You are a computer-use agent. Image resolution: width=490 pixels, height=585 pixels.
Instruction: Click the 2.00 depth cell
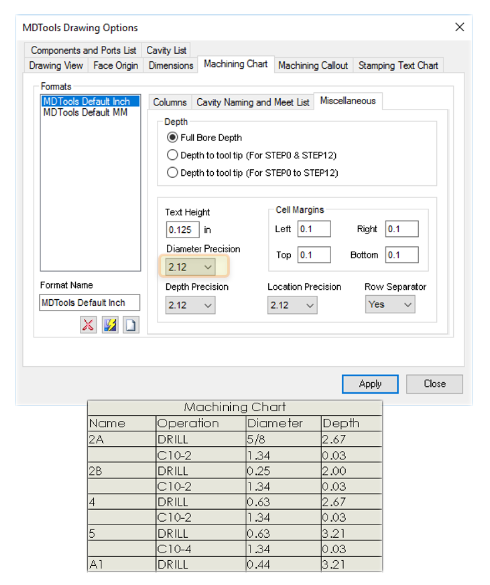[x=352, y=471]
